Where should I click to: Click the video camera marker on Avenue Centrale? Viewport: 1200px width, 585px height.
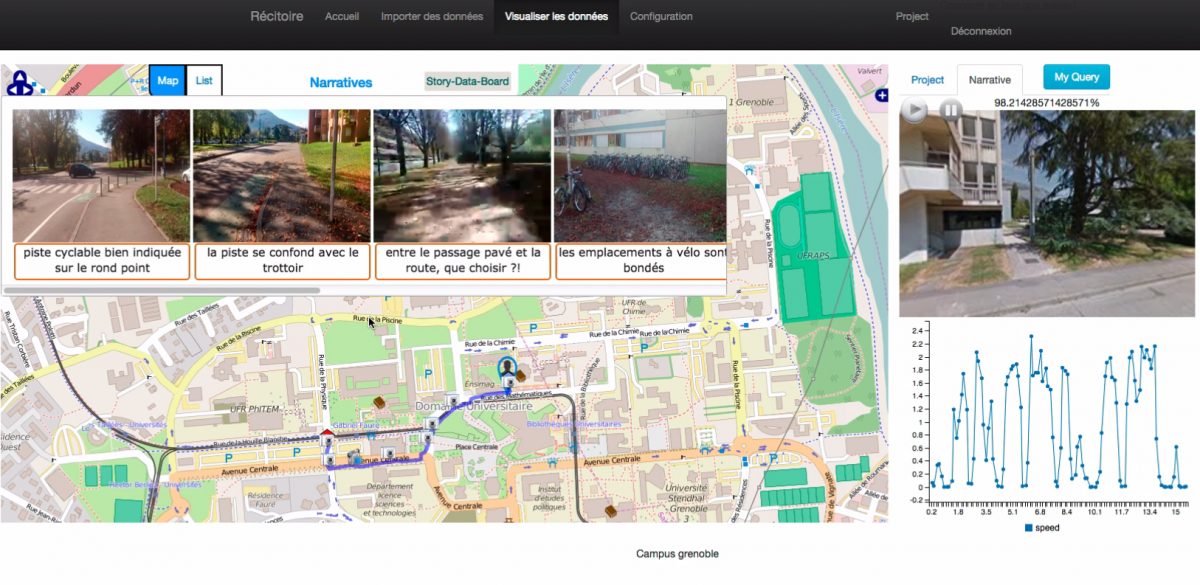[354, 454]
